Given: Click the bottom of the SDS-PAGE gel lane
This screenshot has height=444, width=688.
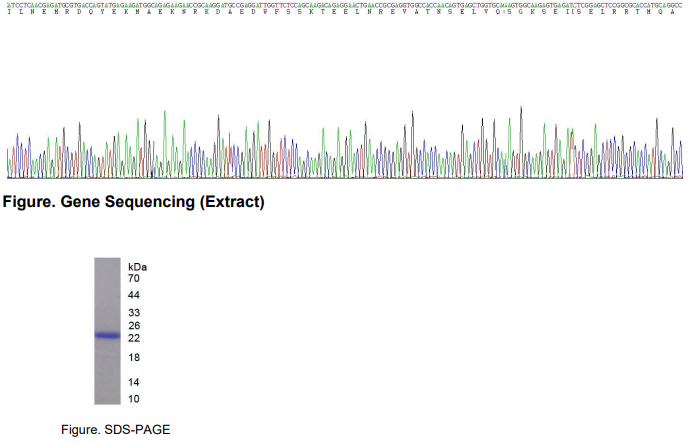Looking at the screenshot, I should pos(107,400).
